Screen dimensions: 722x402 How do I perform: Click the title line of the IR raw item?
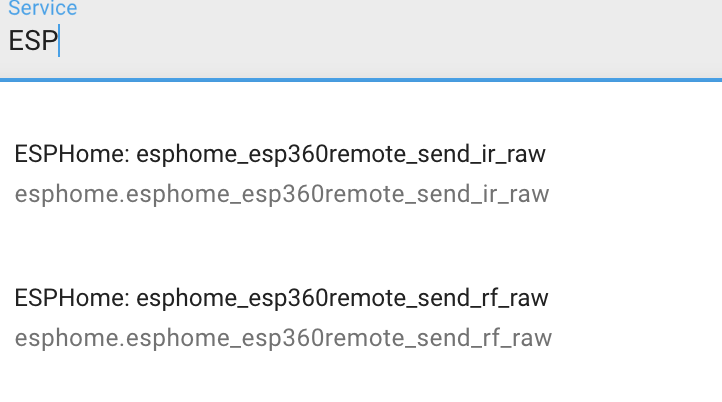pyautogui.click(x=280, y=154)
